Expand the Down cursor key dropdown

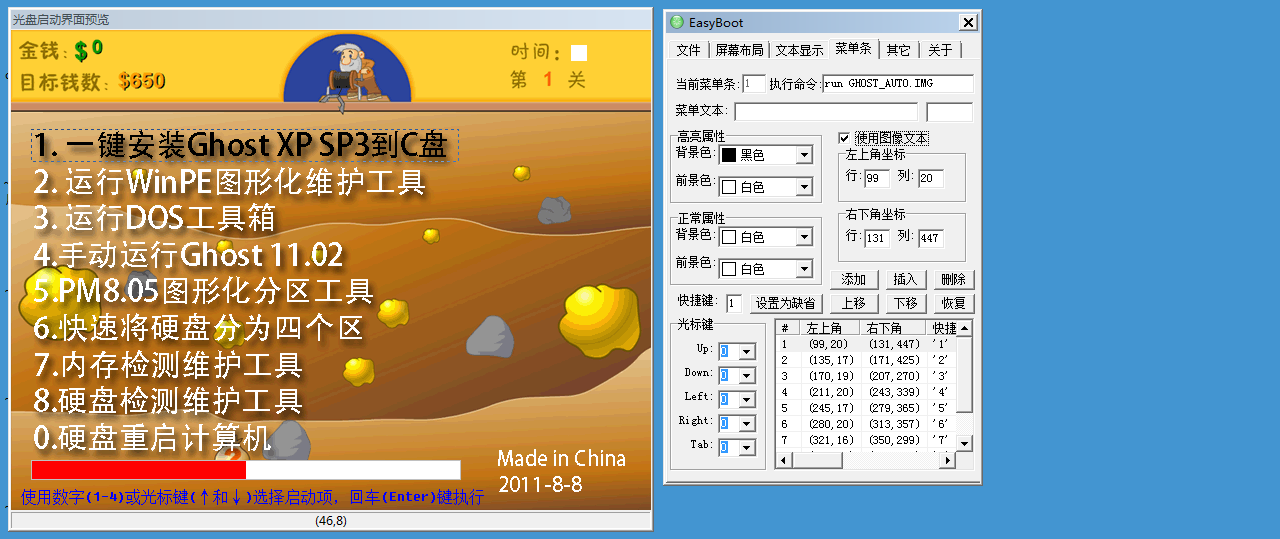746,376
